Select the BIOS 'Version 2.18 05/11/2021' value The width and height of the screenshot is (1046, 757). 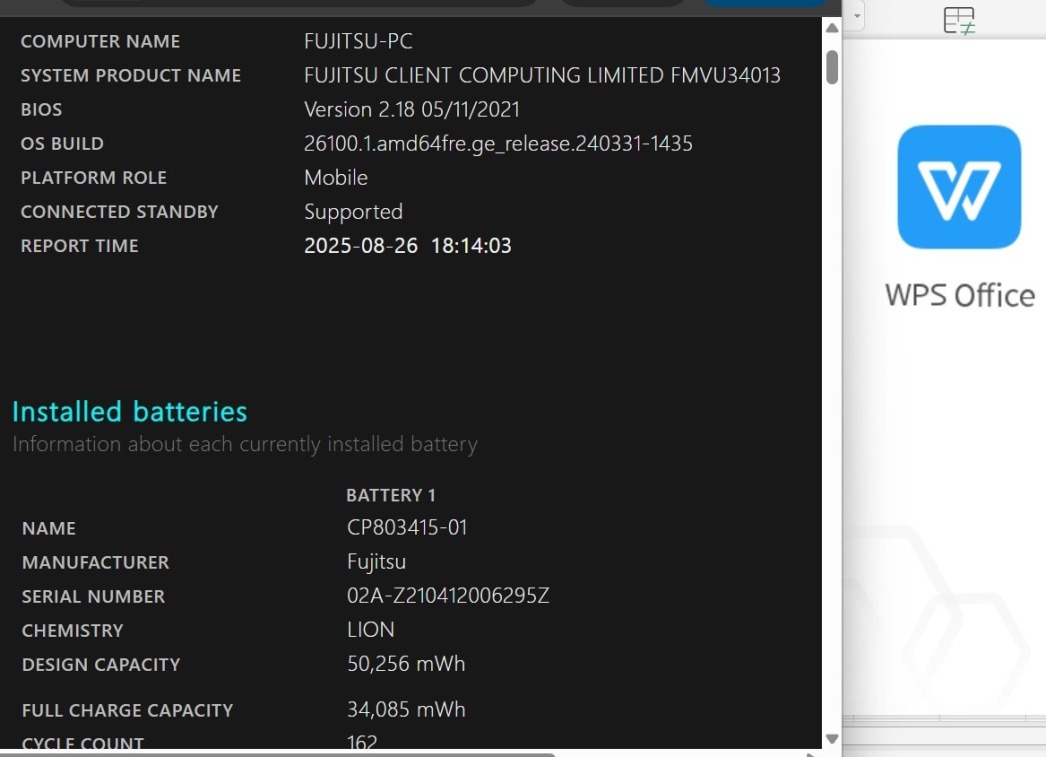pos(412,109)
